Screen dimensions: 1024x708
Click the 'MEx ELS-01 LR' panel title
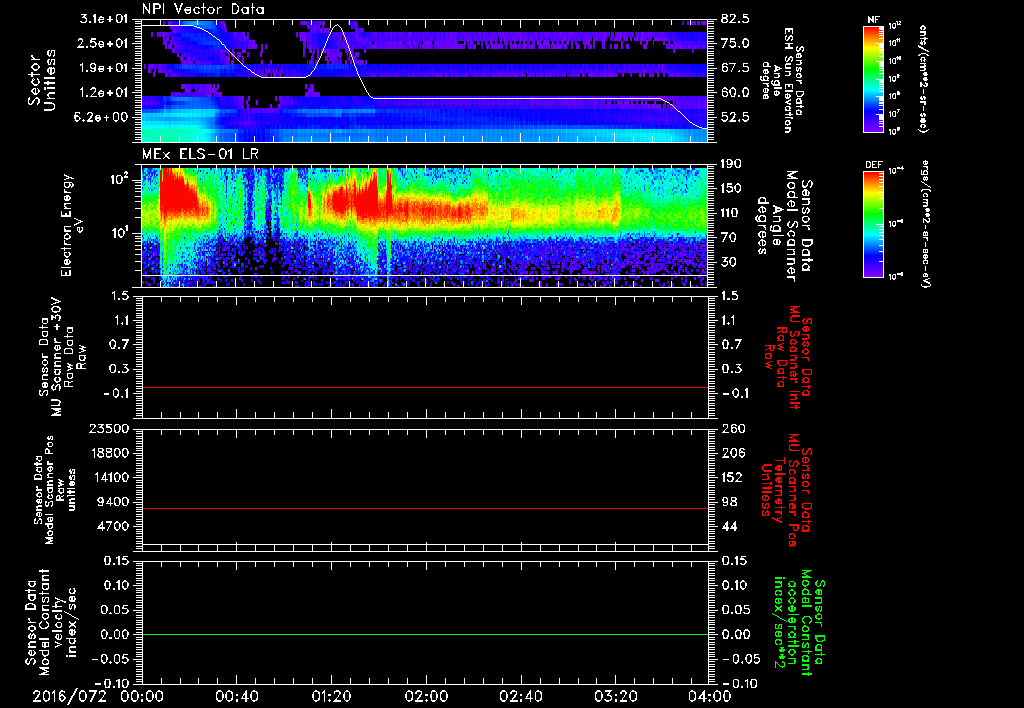199,155
